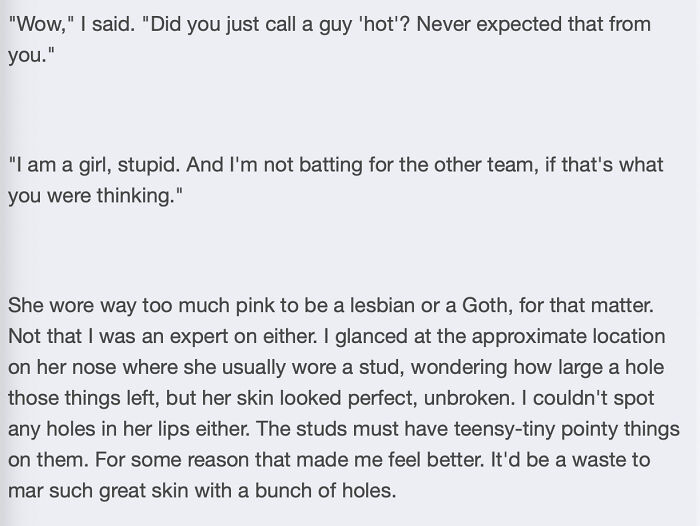Click "Never expected that from" phrase

tap(533, 24)
